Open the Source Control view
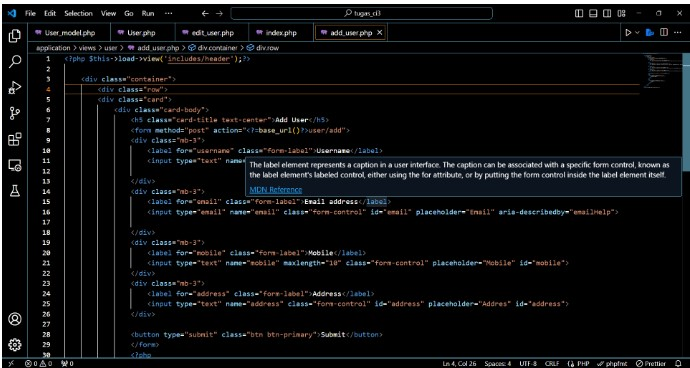The height and width of the screenshot is (368, 690). click(x=15, y=113)
